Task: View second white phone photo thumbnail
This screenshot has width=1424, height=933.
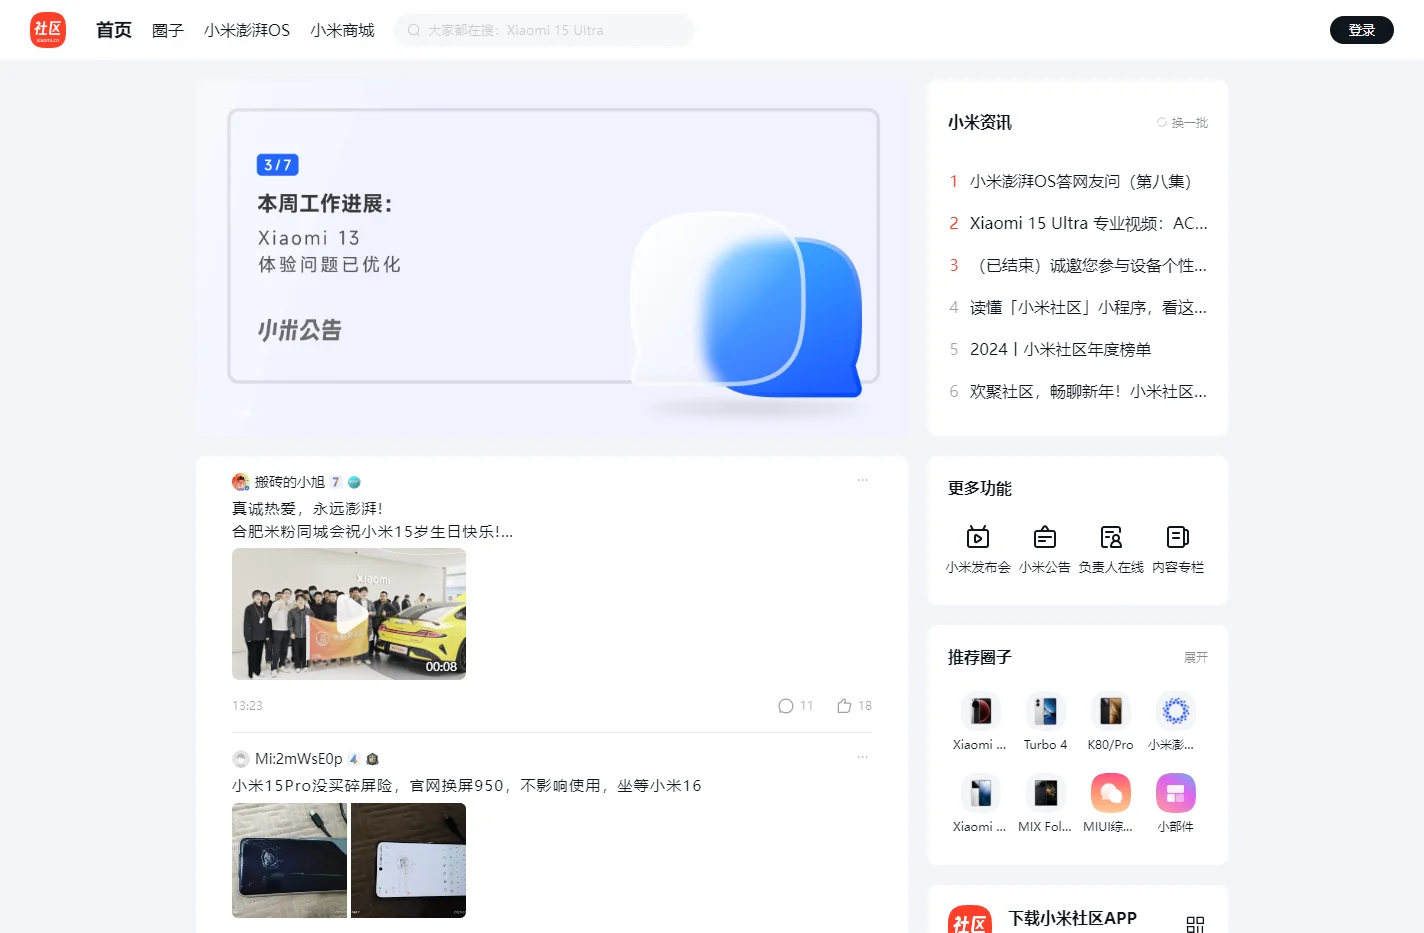Action: point(408,860)
